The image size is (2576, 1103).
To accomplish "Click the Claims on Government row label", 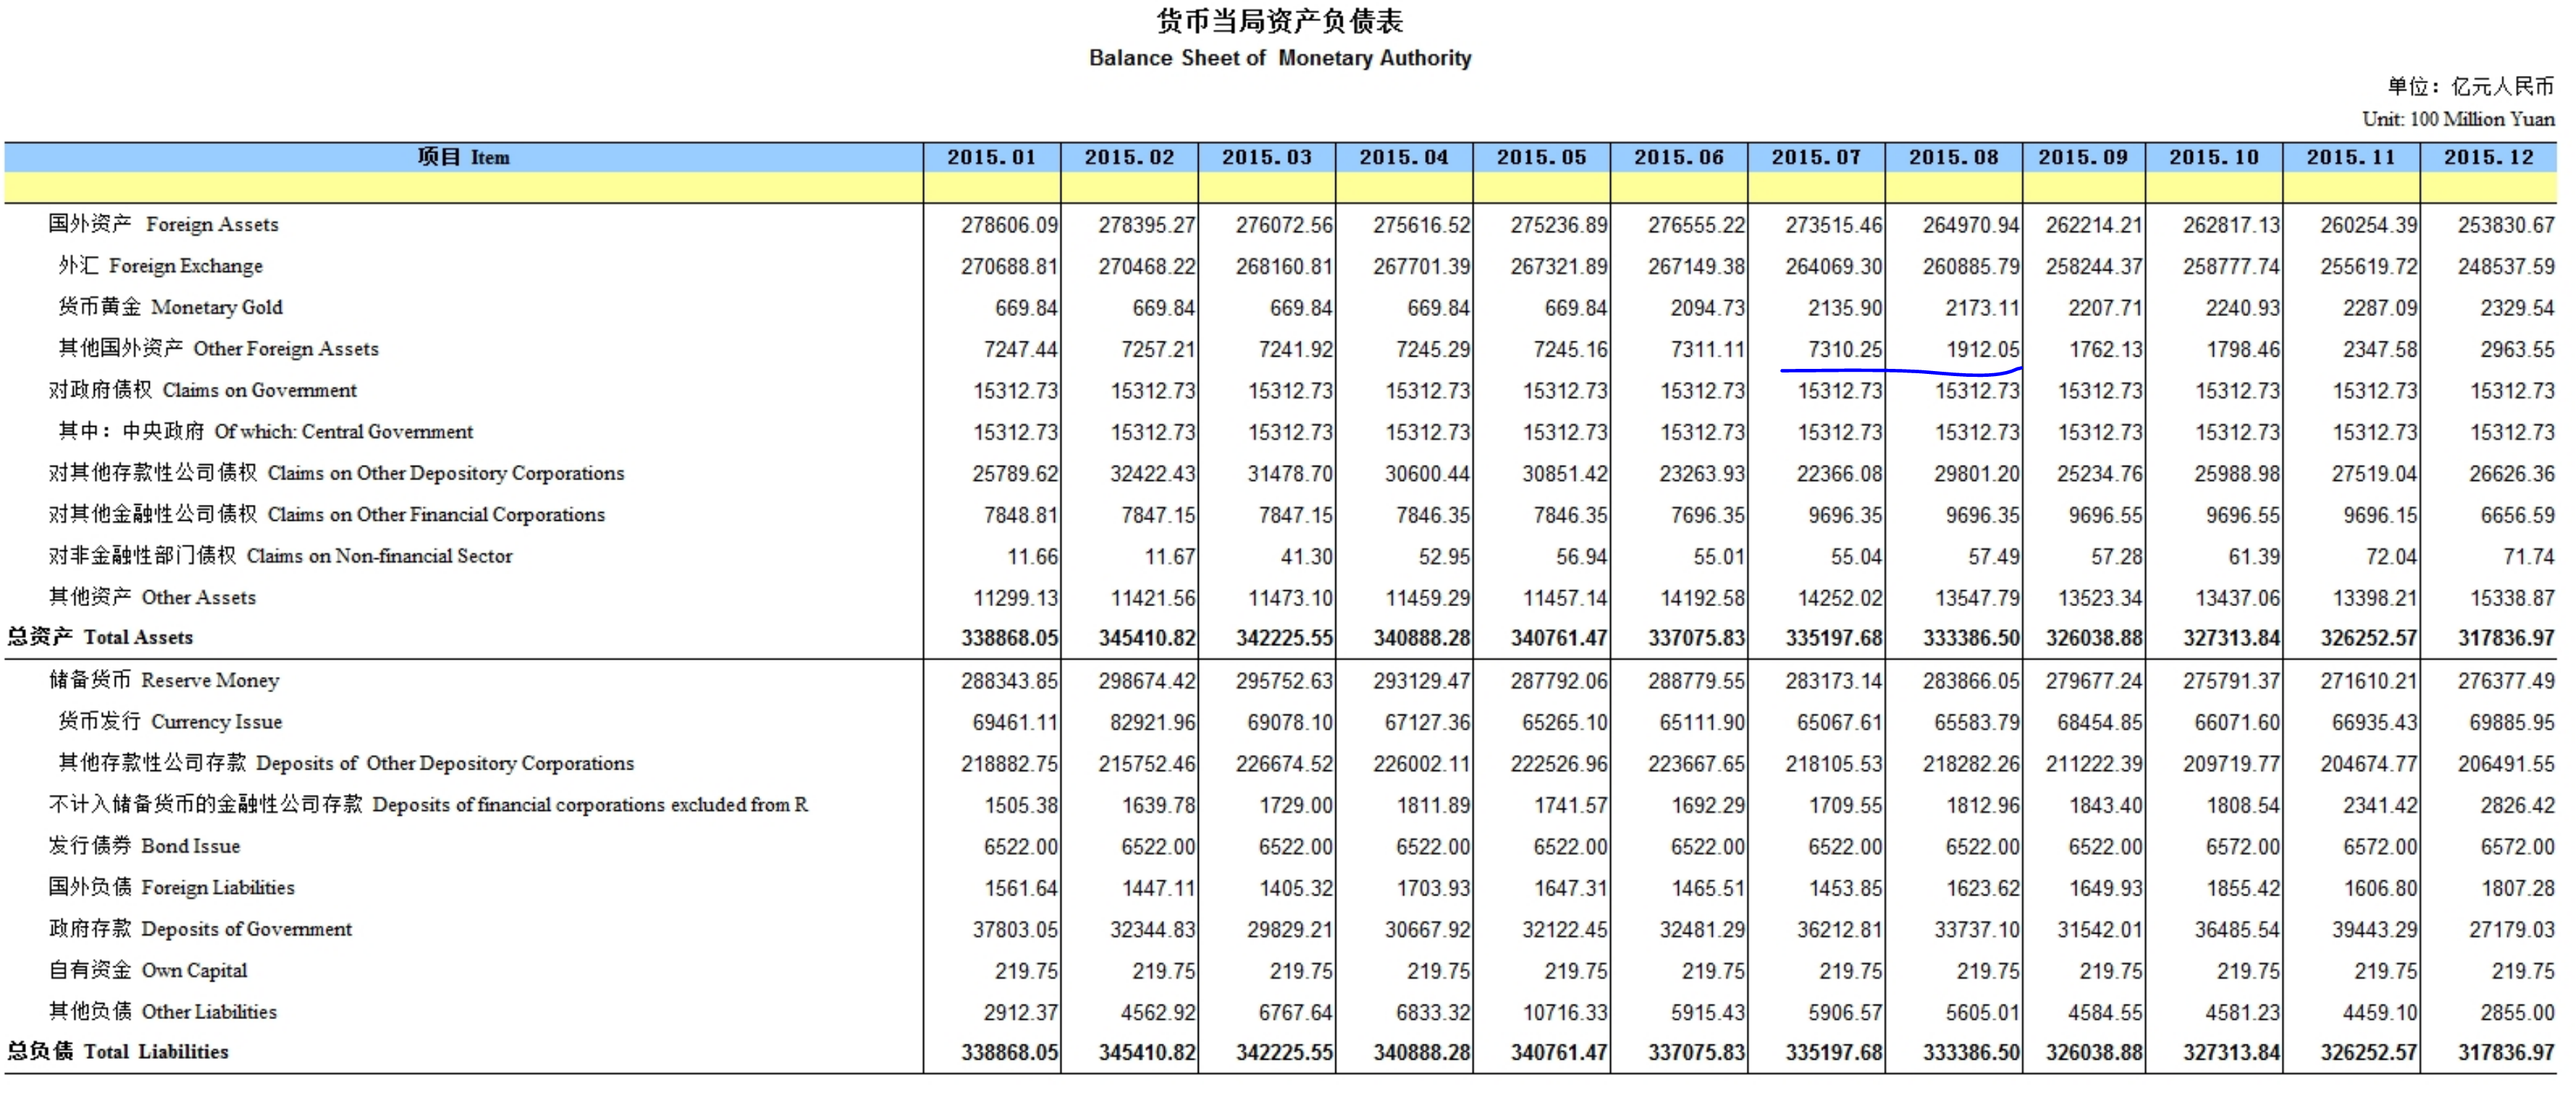I will click(203, 390).
